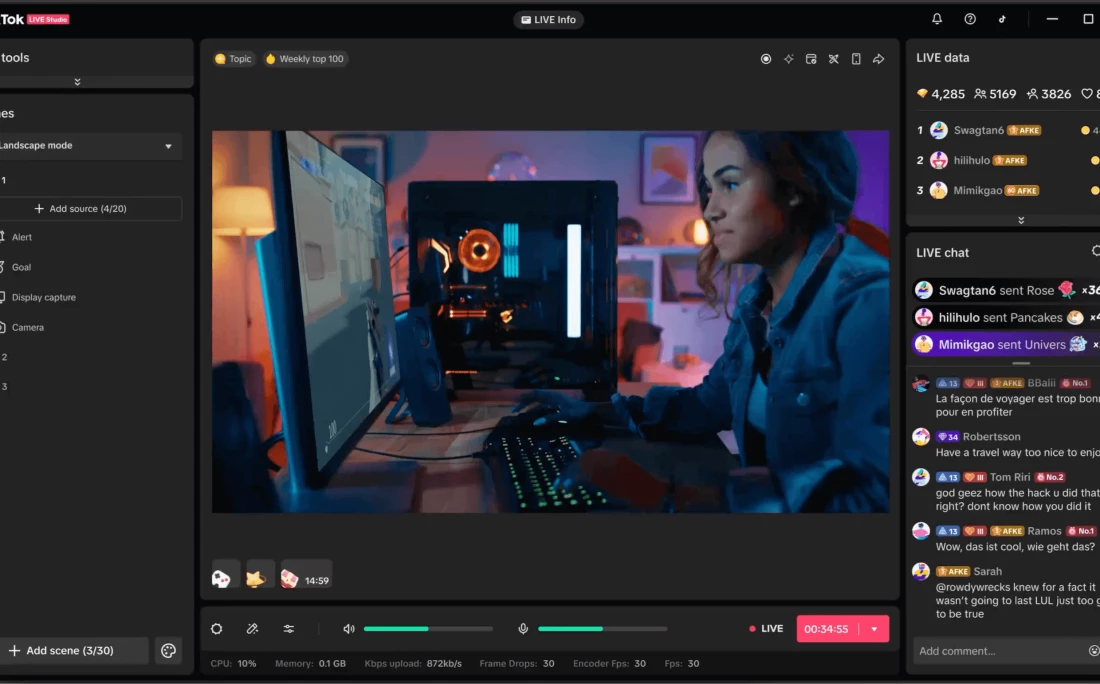Click the Add comment input field
Image resolution: width=1100 pixels, height=684 pixels.
tap(1000, 651)
